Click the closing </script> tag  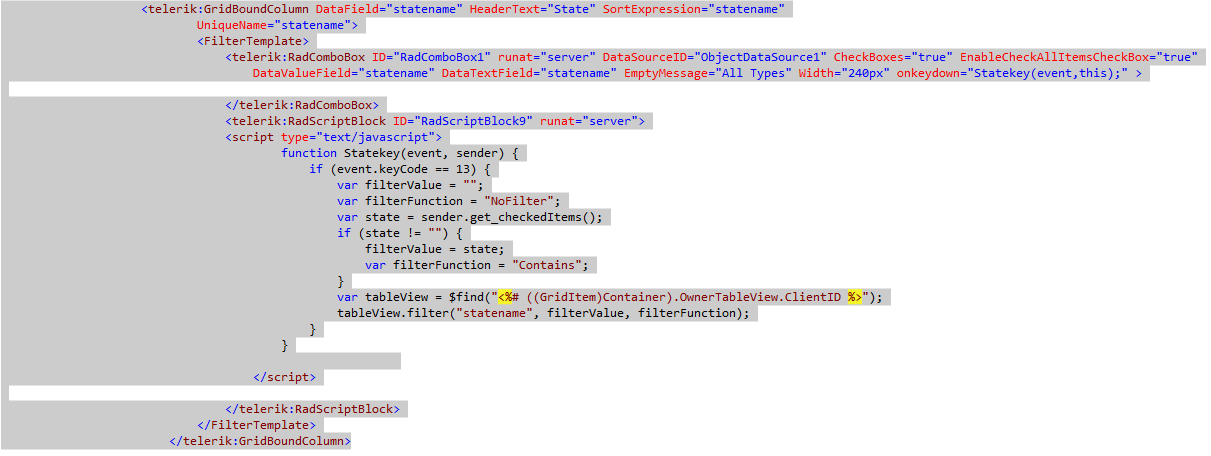tap(285, 377)
